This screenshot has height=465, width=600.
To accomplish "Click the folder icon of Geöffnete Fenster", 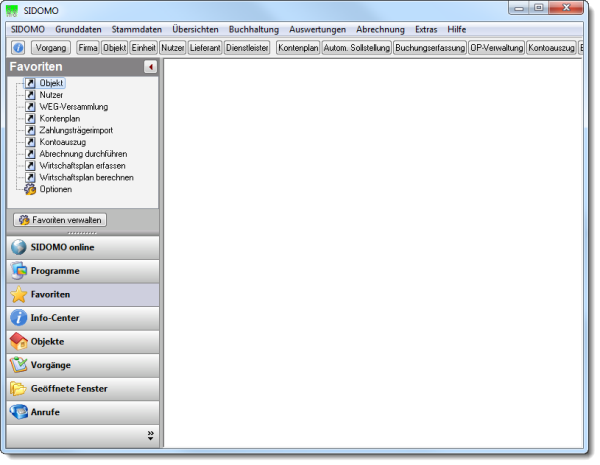I will [x=18, y=388].
